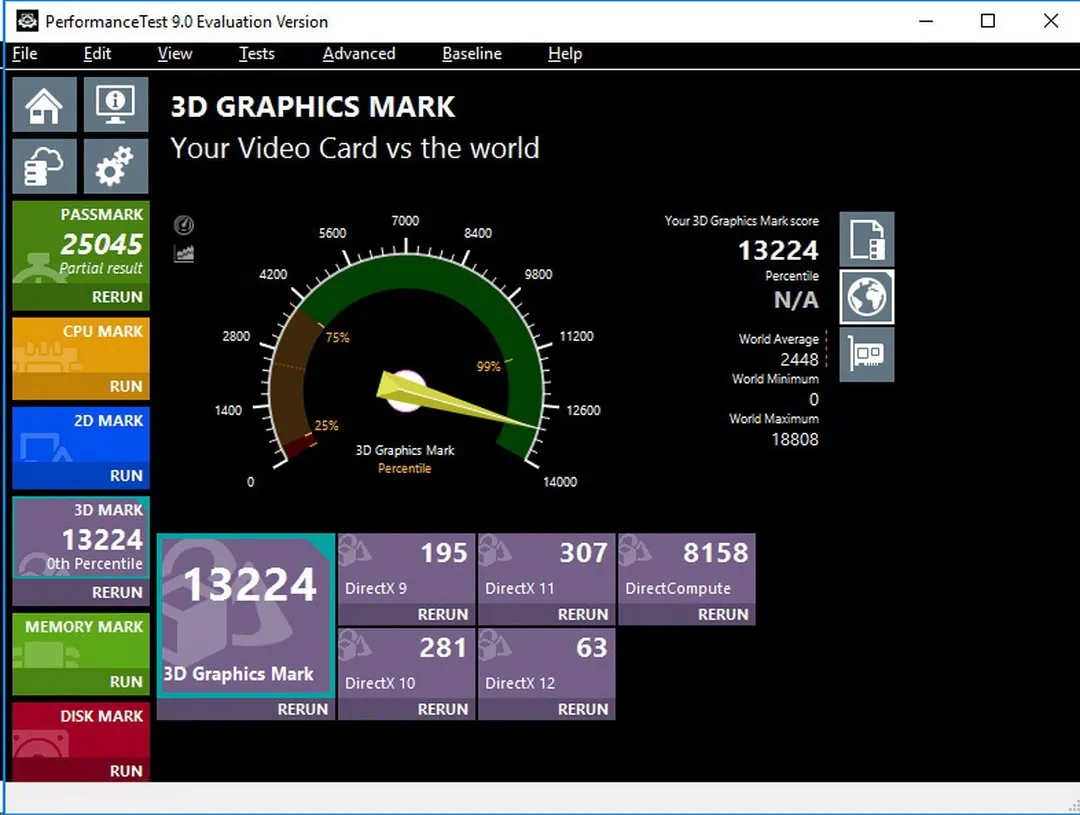Click the gauge needle center hub
1080x815 pixels.
tap(405, 390)
